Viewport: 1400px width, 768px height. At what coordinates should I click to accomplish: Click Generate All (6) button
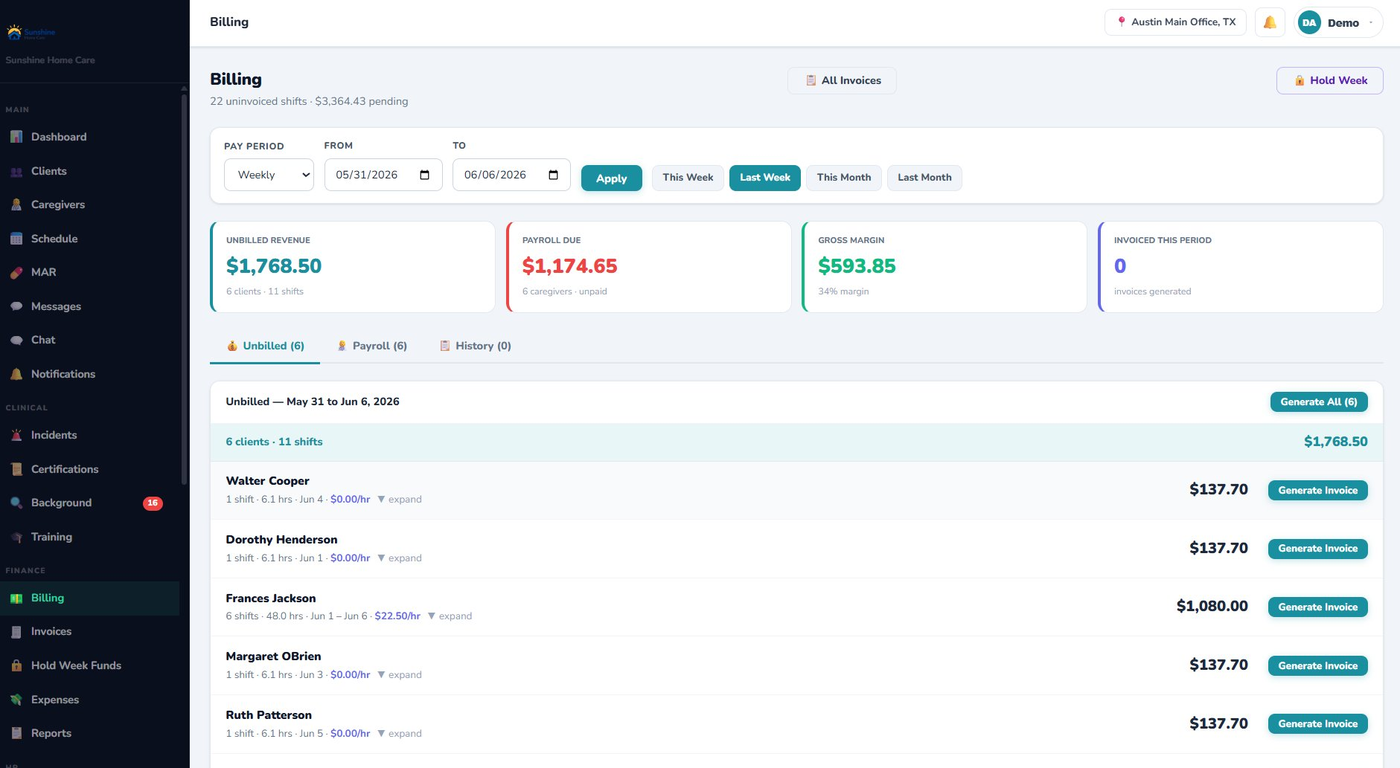click(x=1319, y=402)
